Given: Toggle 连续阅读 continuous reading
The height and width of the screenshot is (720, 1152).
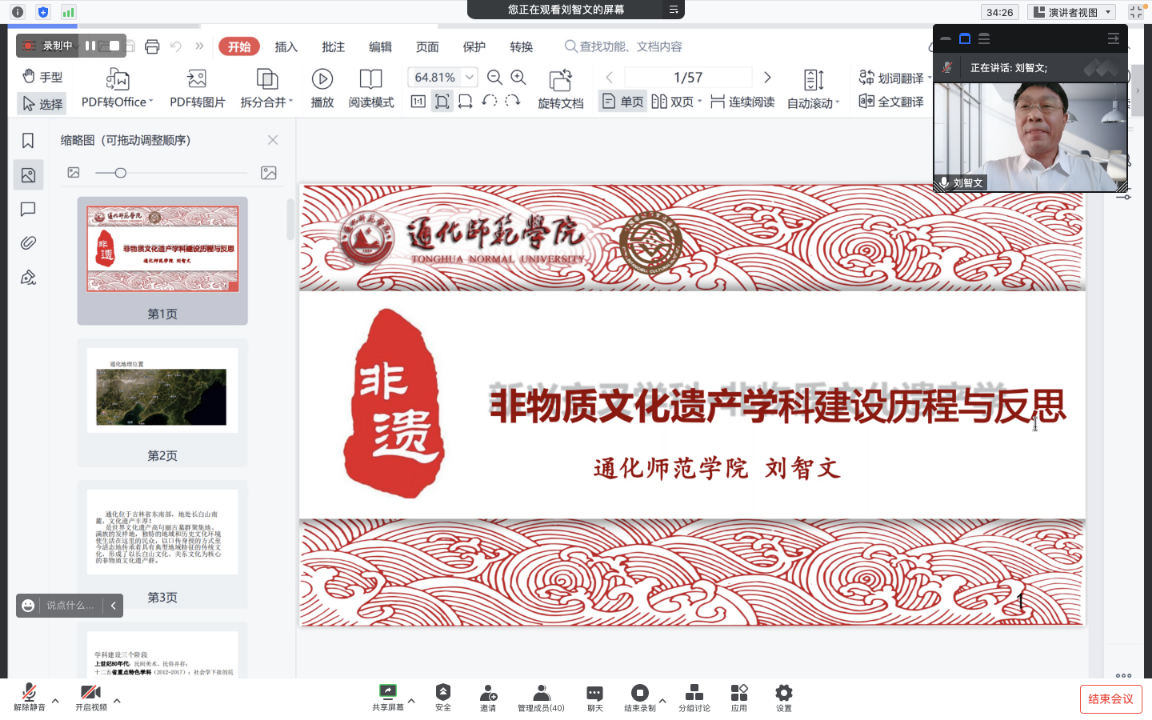Looking at the screenshot, I should 742,101.
